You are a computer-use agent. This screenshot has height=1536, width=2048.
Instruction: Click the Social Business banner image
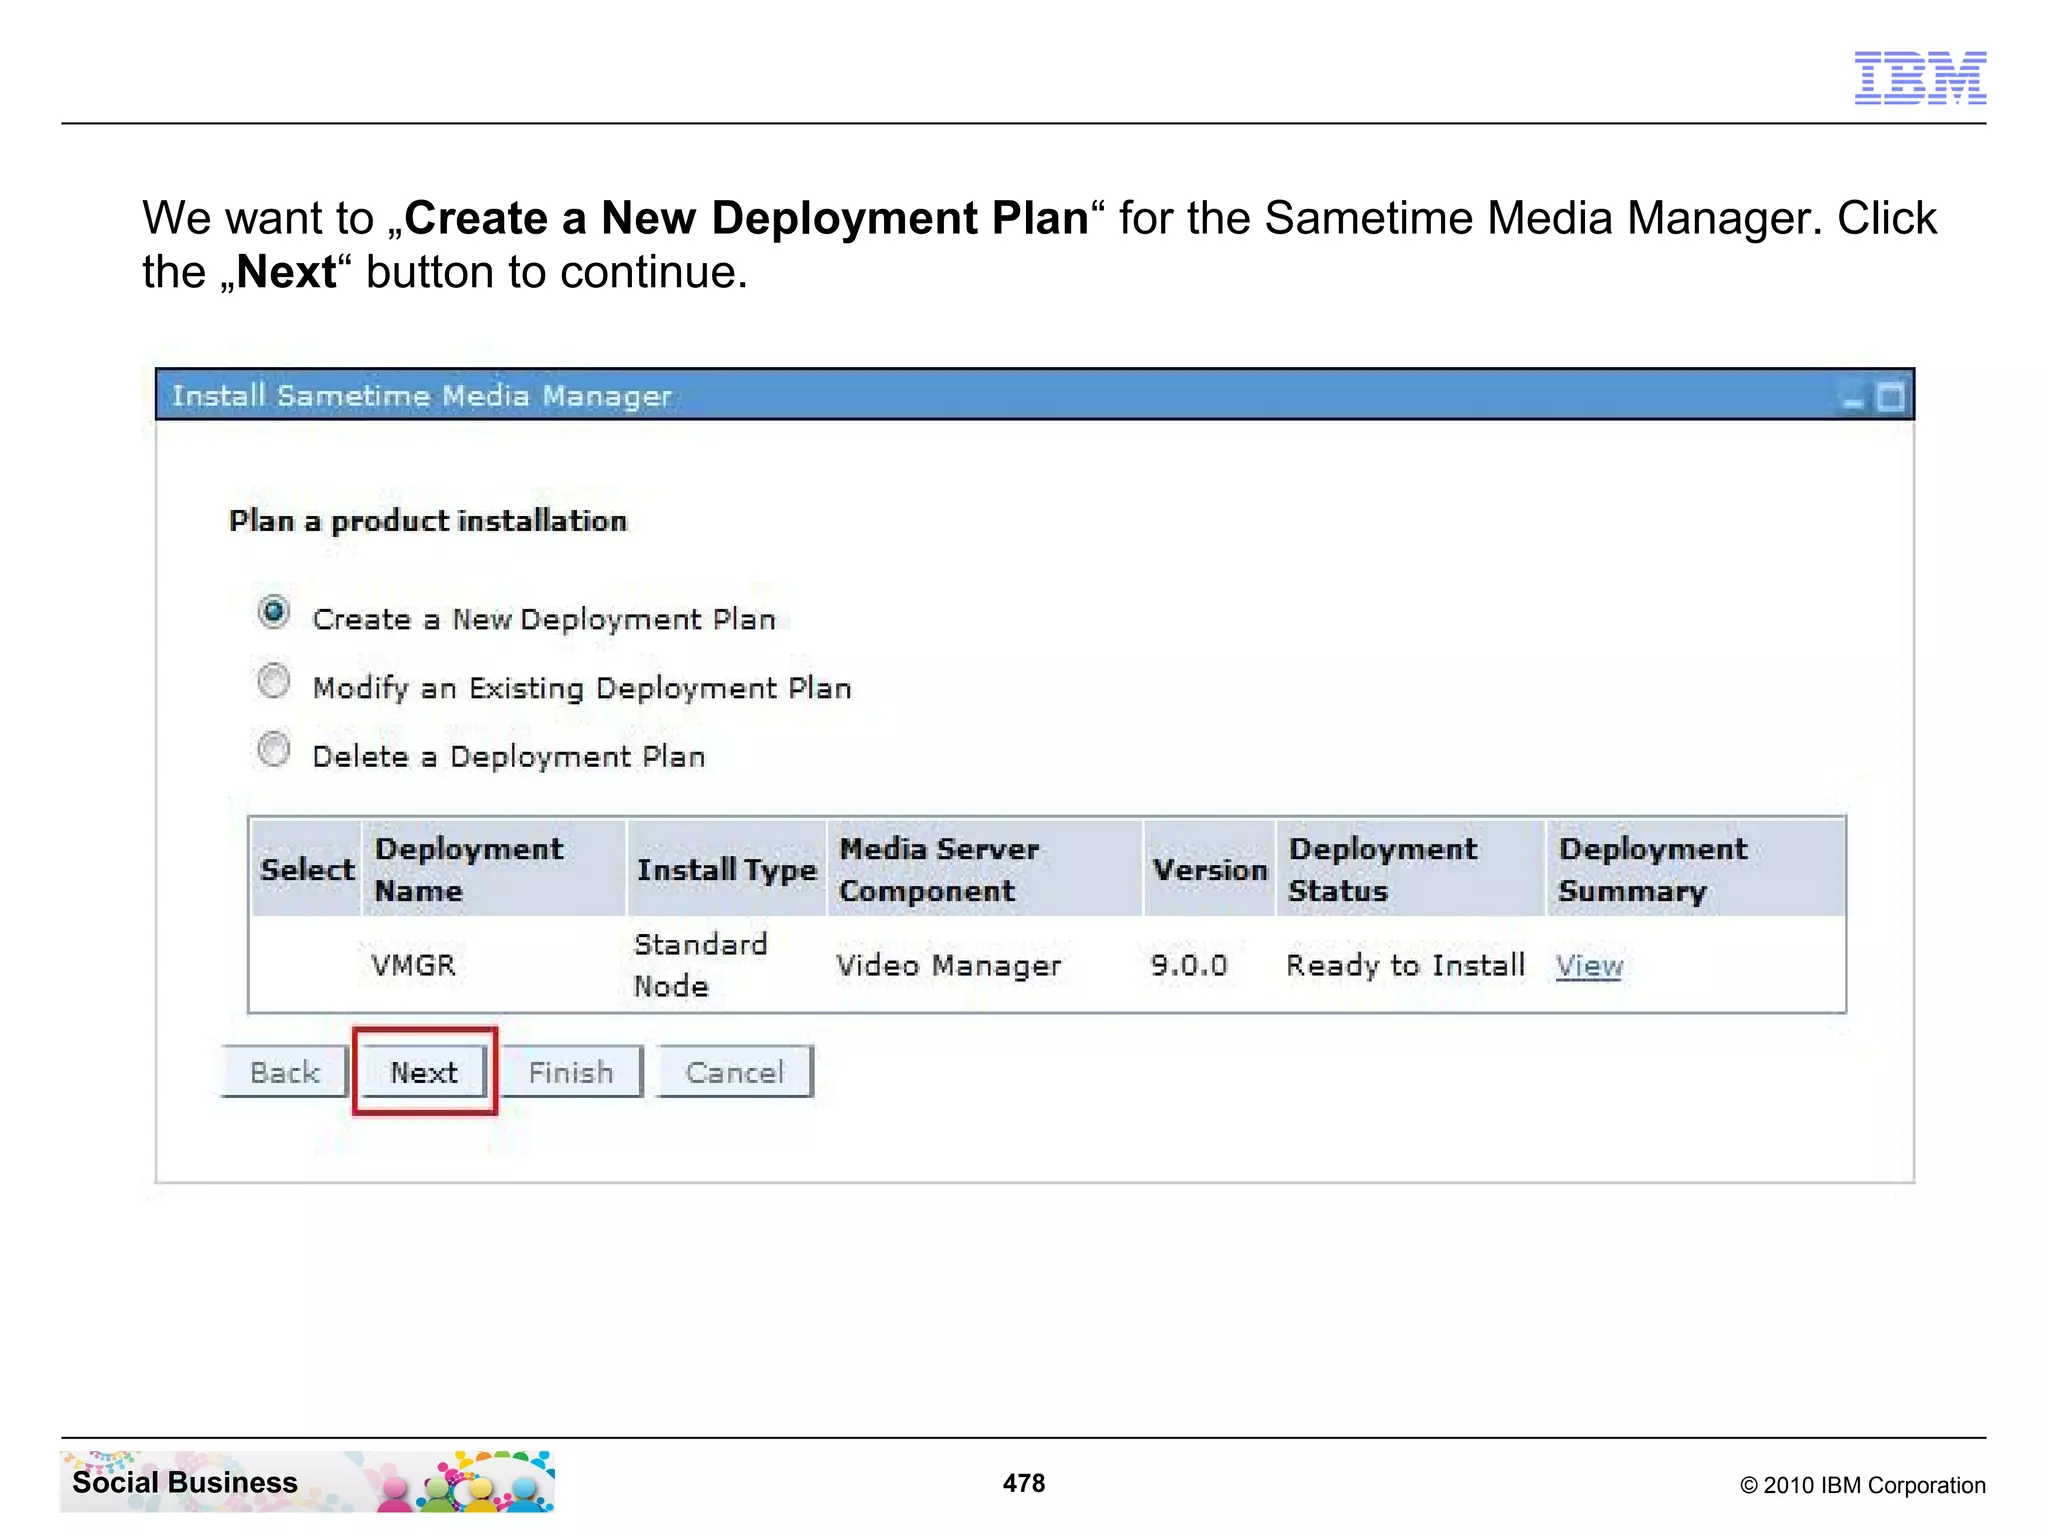click(x=307, y=1481)
